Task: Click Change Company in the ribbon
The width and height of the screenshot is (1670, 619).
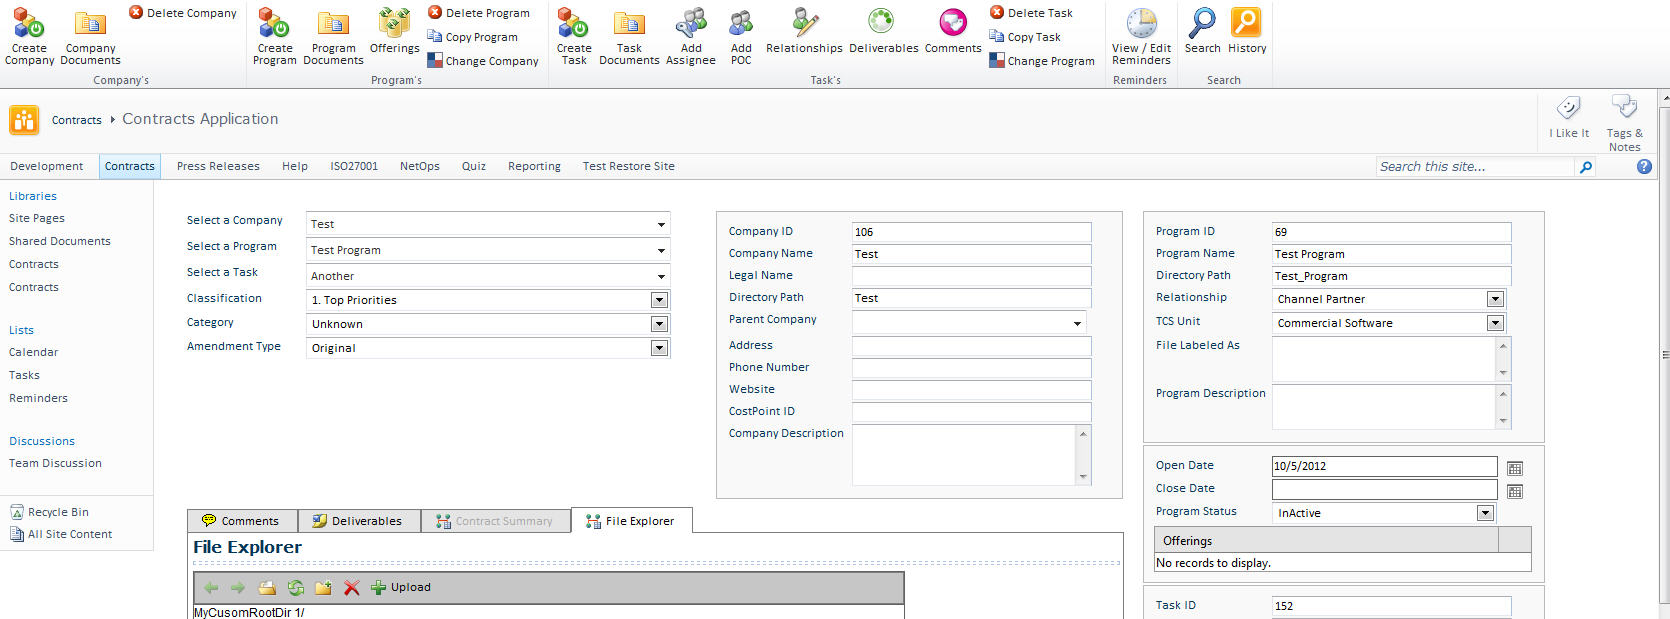Action: [x=483, y=61]
